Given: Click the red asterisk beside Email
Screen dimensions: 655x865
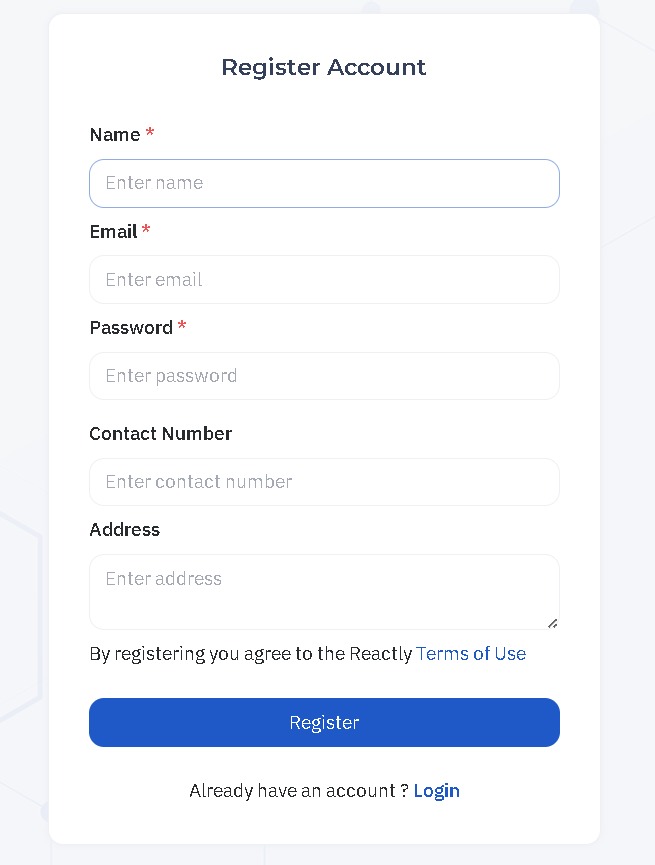Looking at the screenshot, I should (146, 231).
